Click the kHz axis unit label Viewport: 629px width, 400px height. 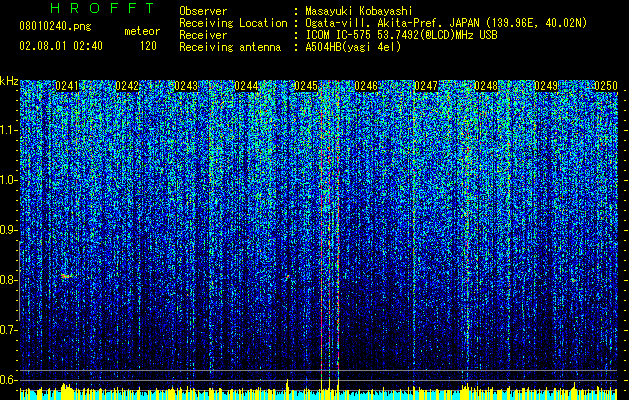point(9,81)
